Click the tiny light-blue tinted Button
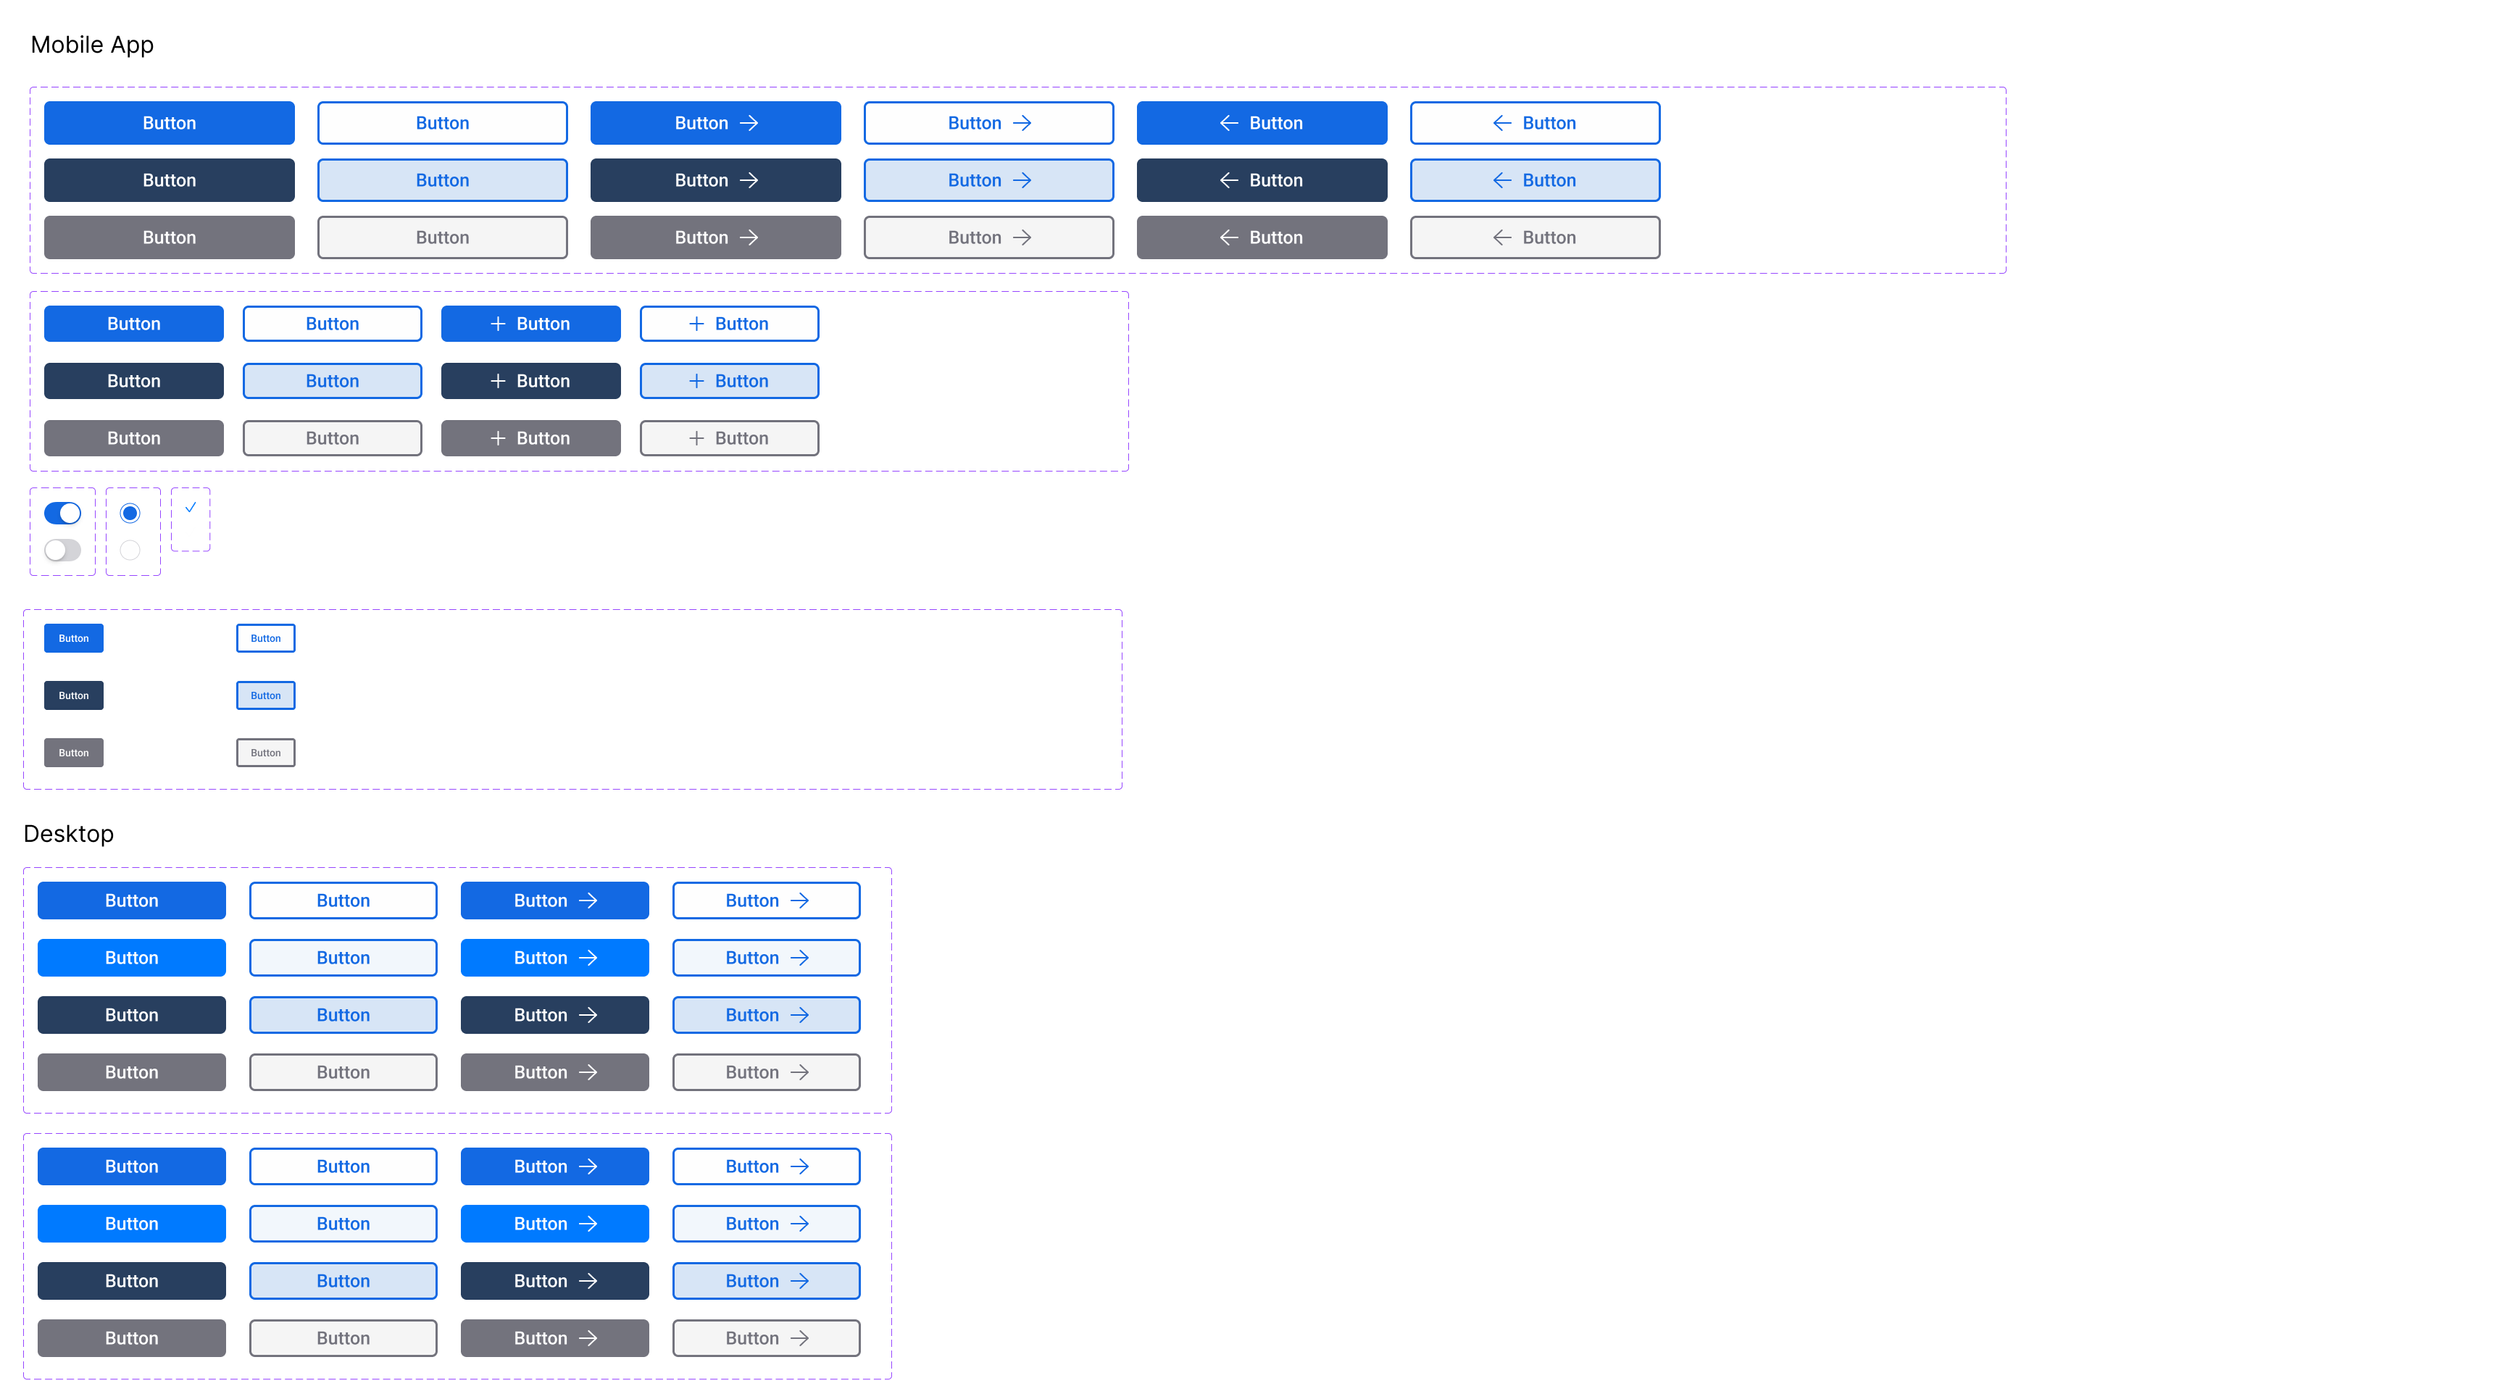 click(266, 695)
